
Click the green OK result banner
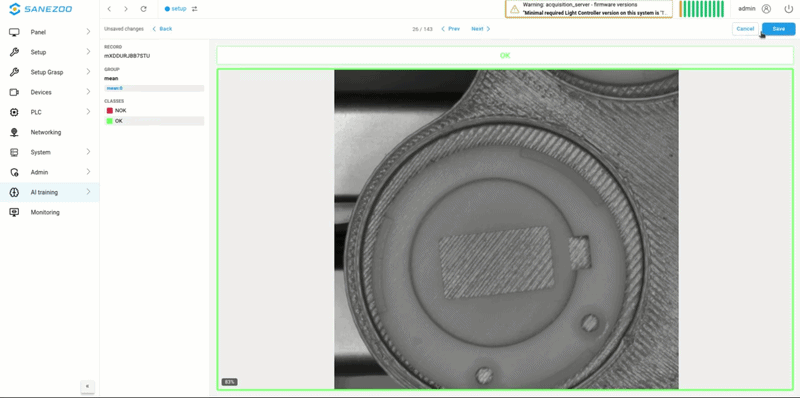505,55
